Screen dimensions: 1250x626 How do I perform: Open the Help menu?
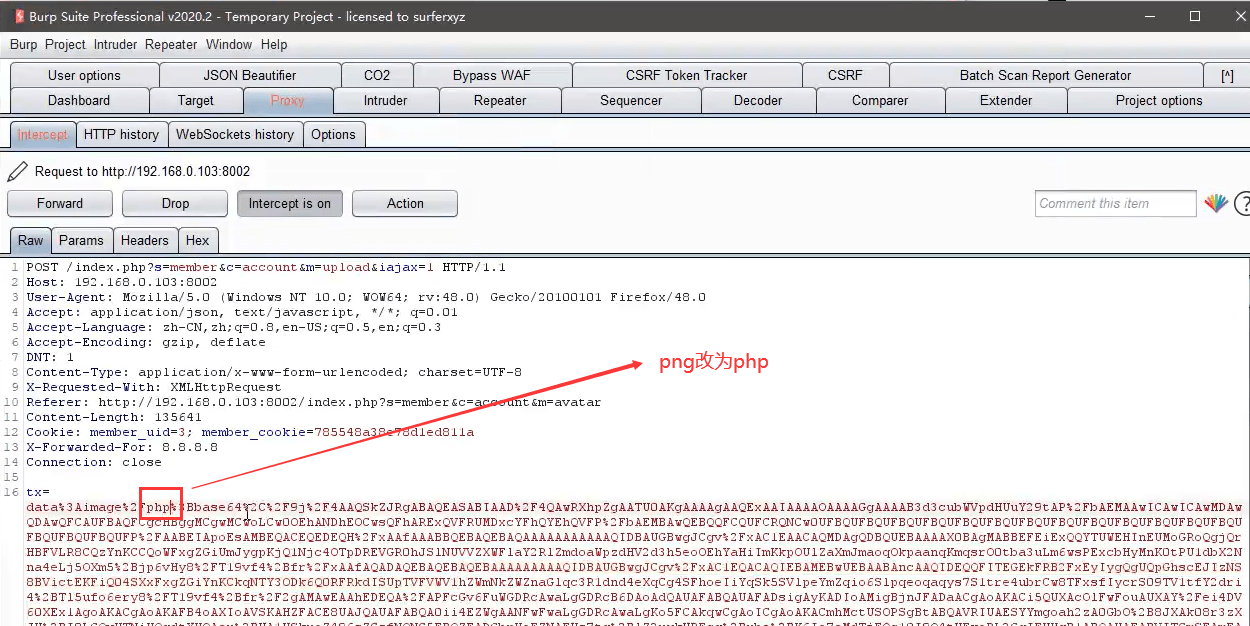click(274, 44)
